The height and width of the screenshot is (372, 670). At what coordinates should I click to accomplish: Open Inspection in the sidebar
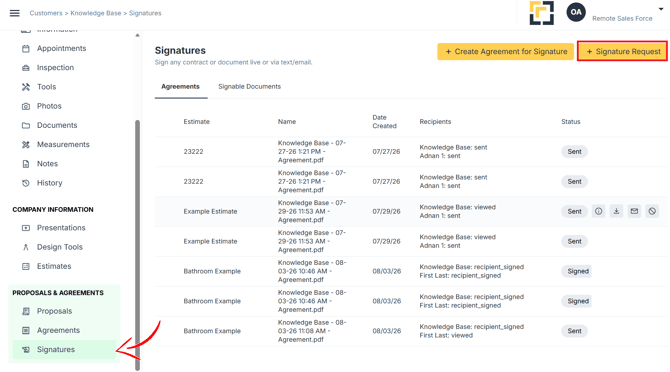pyautogui.click(x=55, y=68)
